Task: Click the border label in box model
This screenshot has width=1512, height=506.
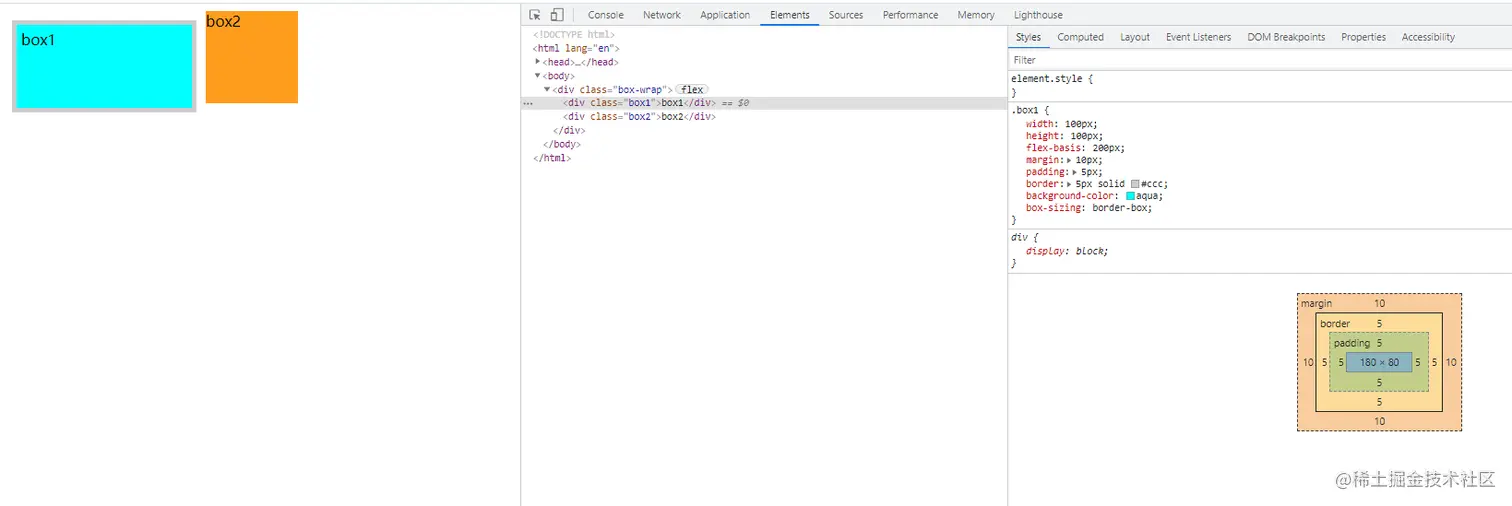Action: [1335, 324]
